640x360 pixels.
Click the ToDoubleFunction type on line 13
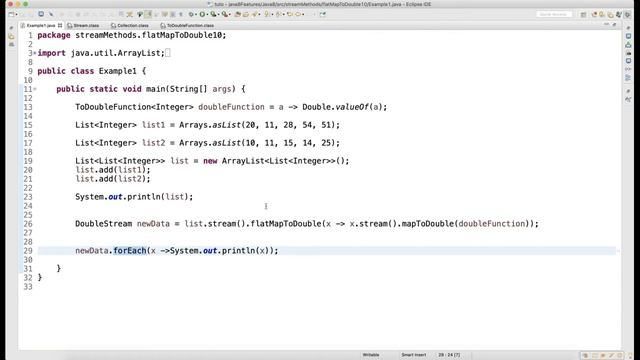pos(113,107)
